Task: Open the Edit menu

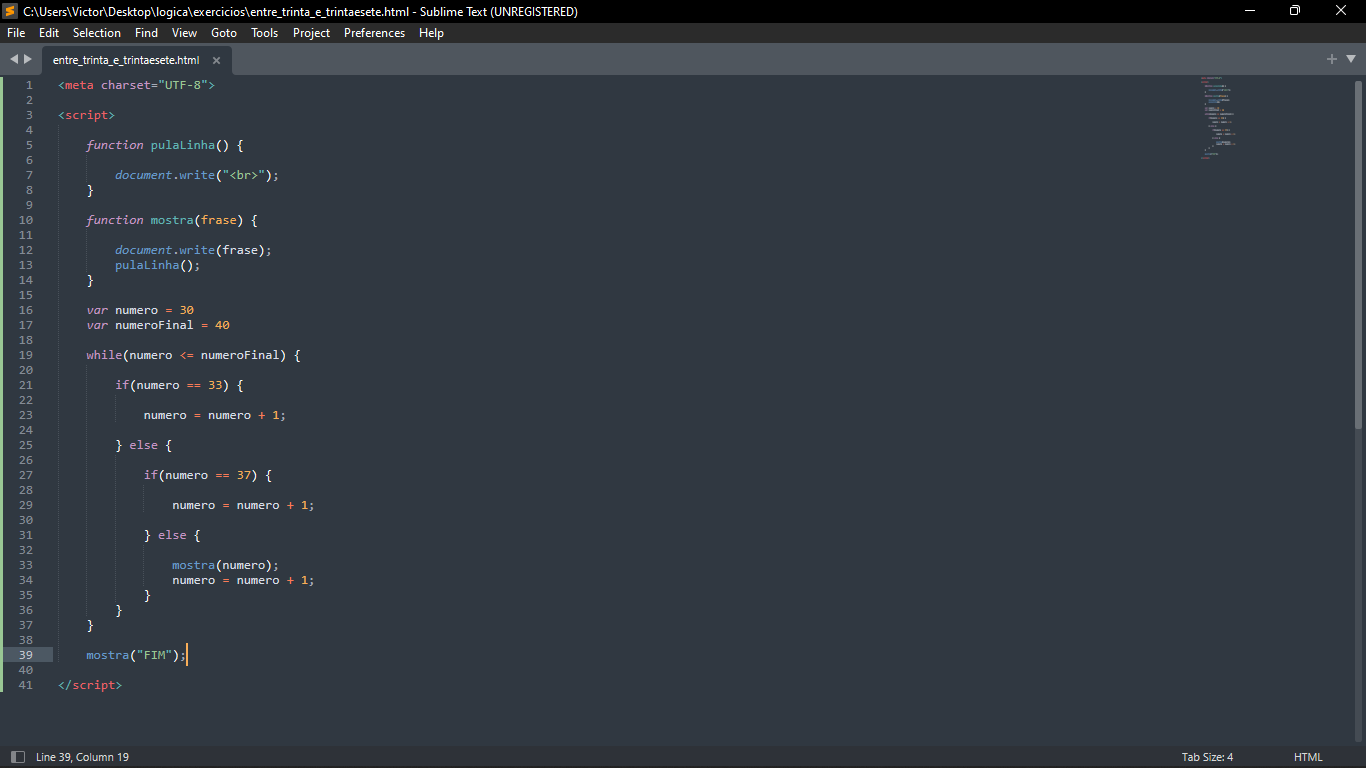Action: point(49,33)
